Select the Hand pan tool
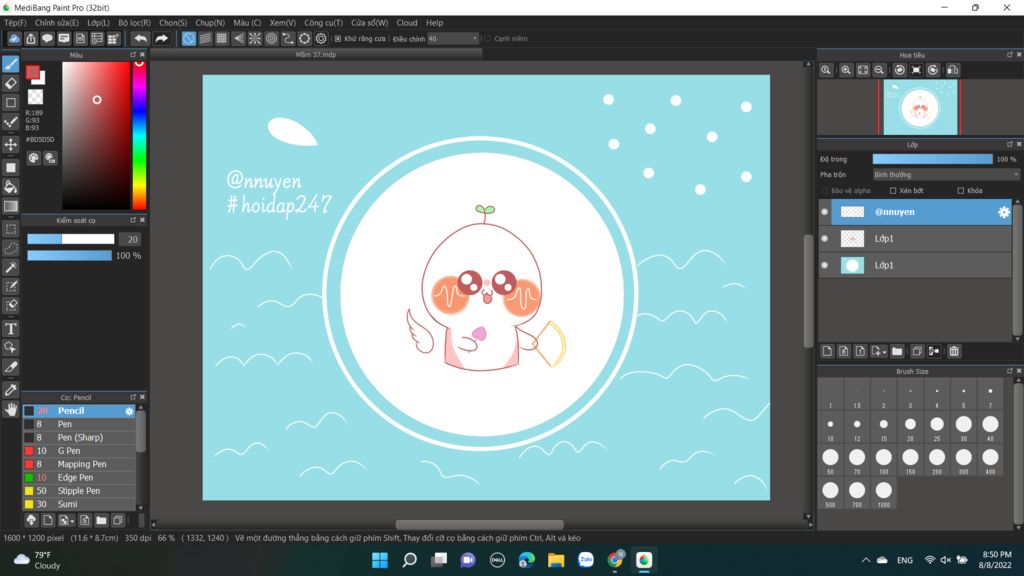The height and width of the screenshot is (576, 1024). (10, 409)
